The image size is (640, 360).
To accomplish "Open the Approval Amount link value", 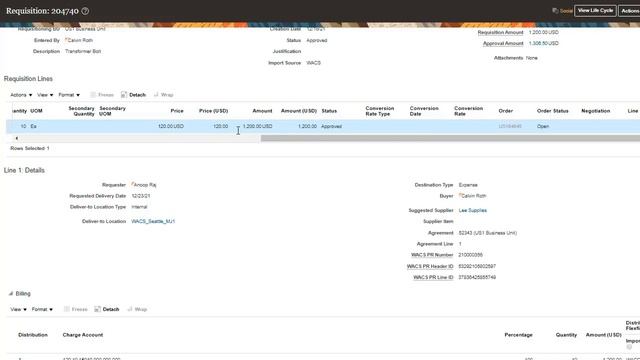I will click(x=543, y=43).
